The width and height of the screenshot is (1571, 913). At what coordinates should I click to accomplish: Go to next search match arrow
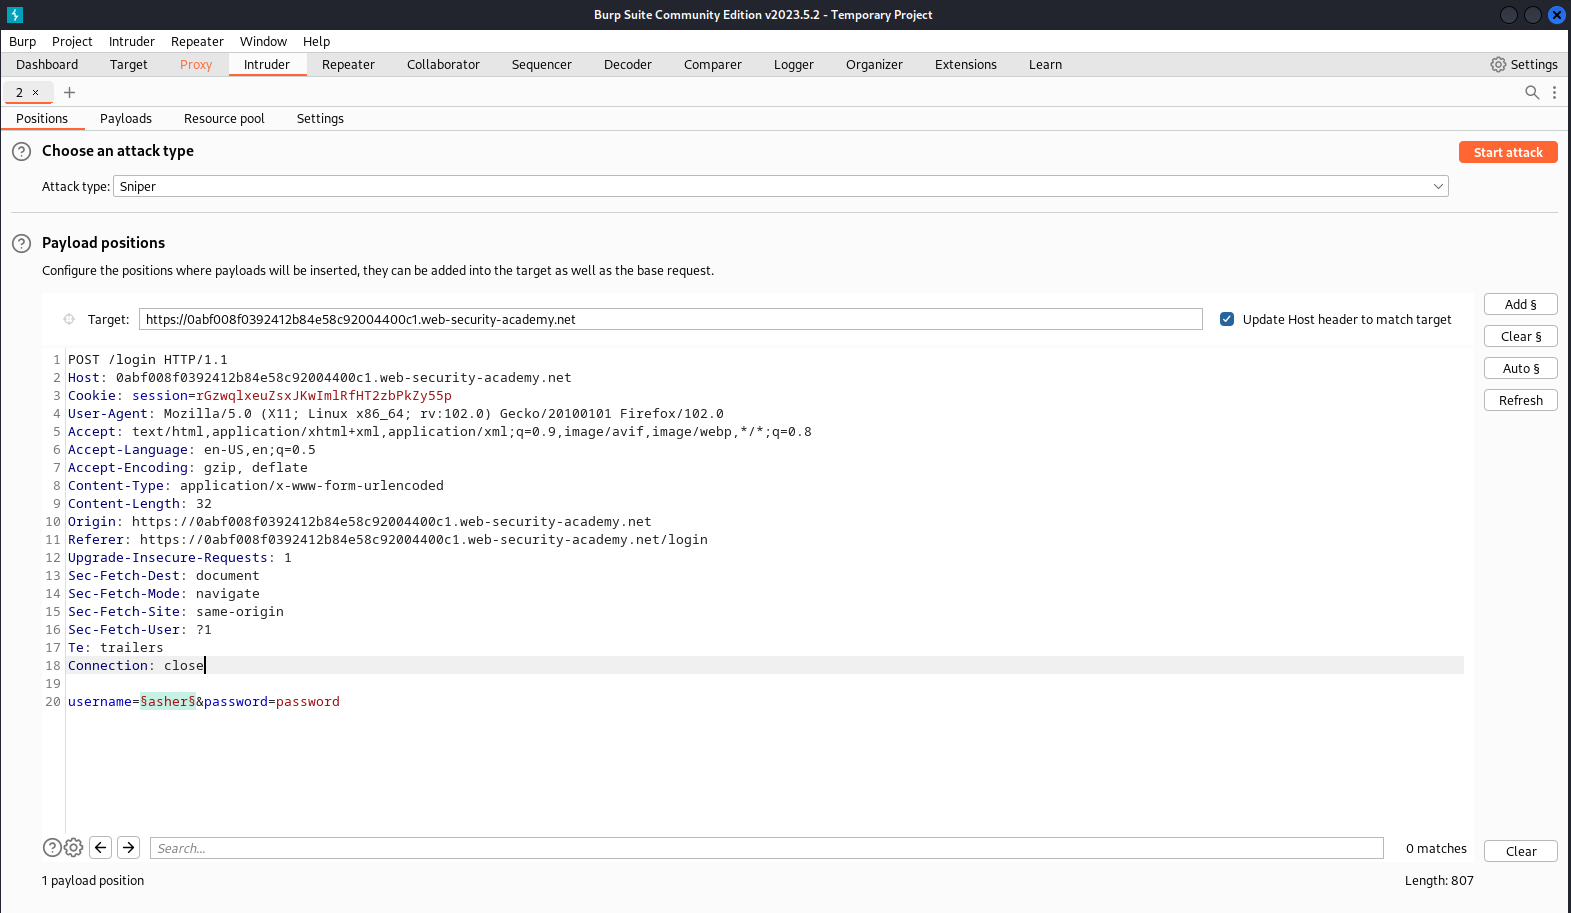coord(129,848)
